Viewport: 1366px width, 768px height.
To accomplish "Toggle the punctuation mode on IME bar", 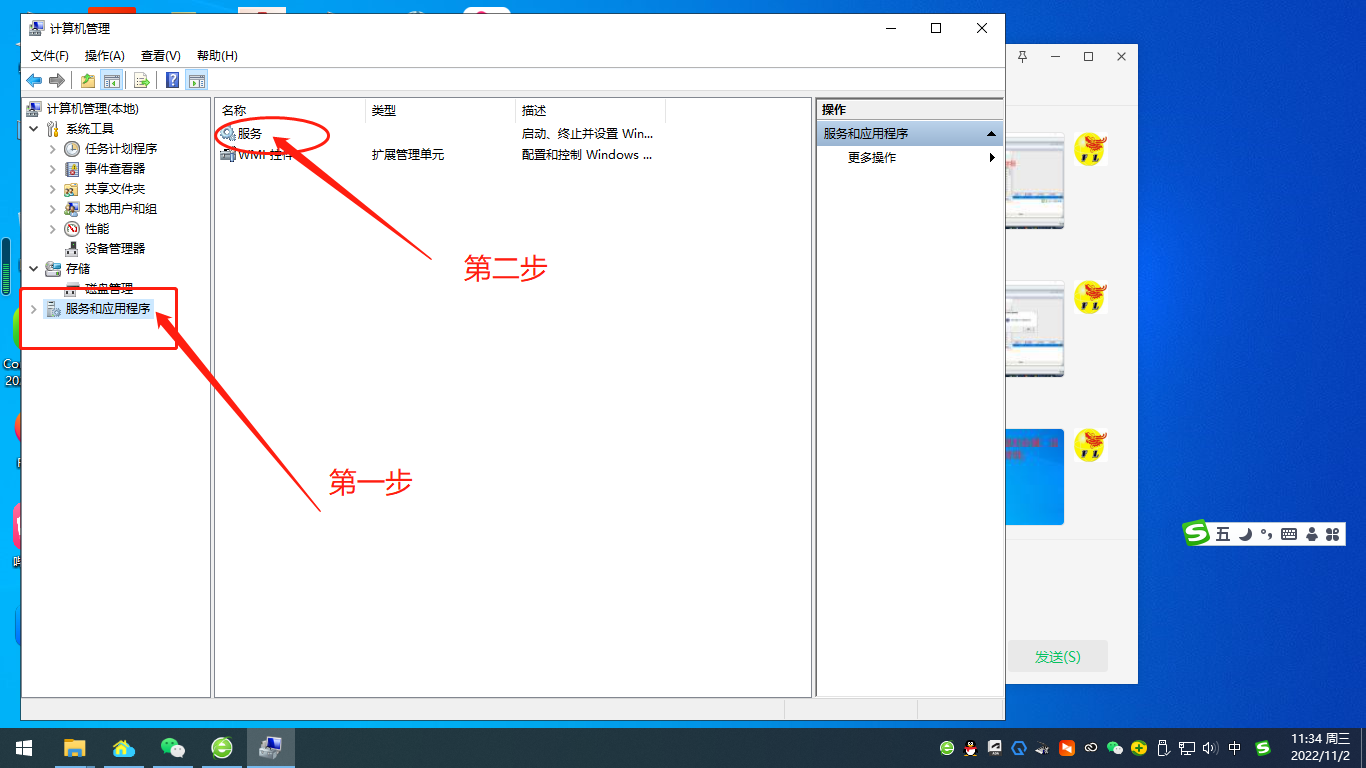I will (1266, 535).
